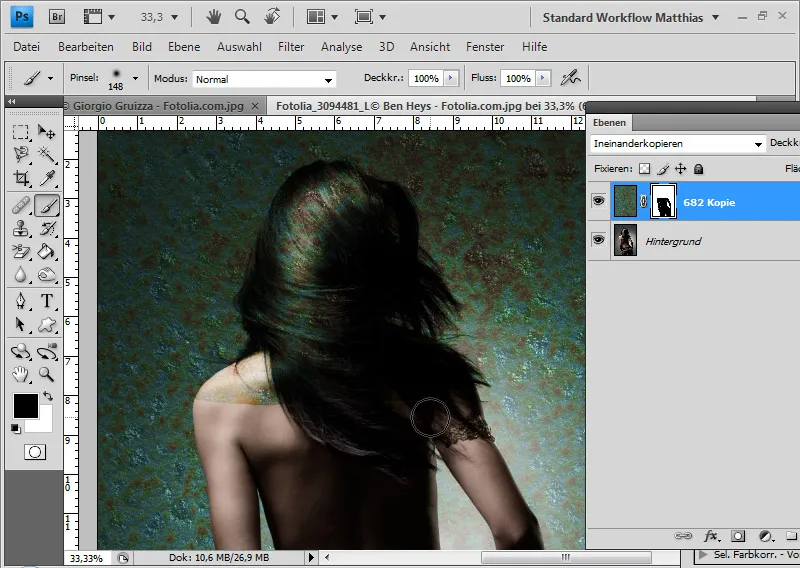Select the Crop tool
The image size is (800, 568).
click(x=20, y=178)
